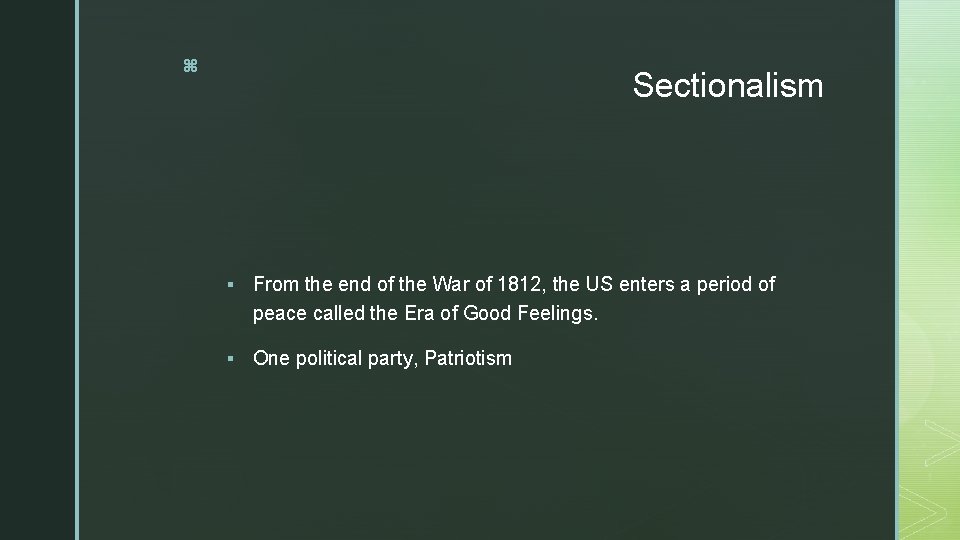
Task: Click the bullet marker before "One political party"
Action: point(231,359)
